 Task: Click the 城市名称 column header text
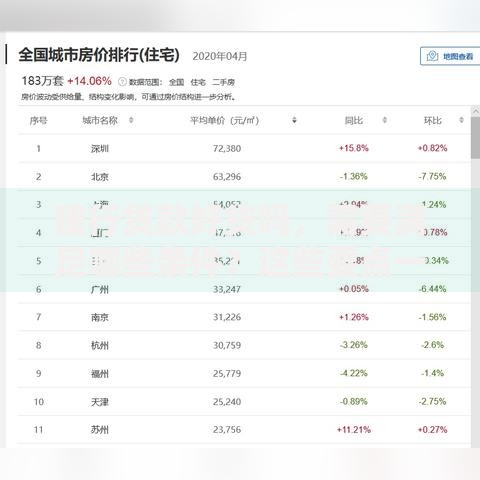pos(100,120)
